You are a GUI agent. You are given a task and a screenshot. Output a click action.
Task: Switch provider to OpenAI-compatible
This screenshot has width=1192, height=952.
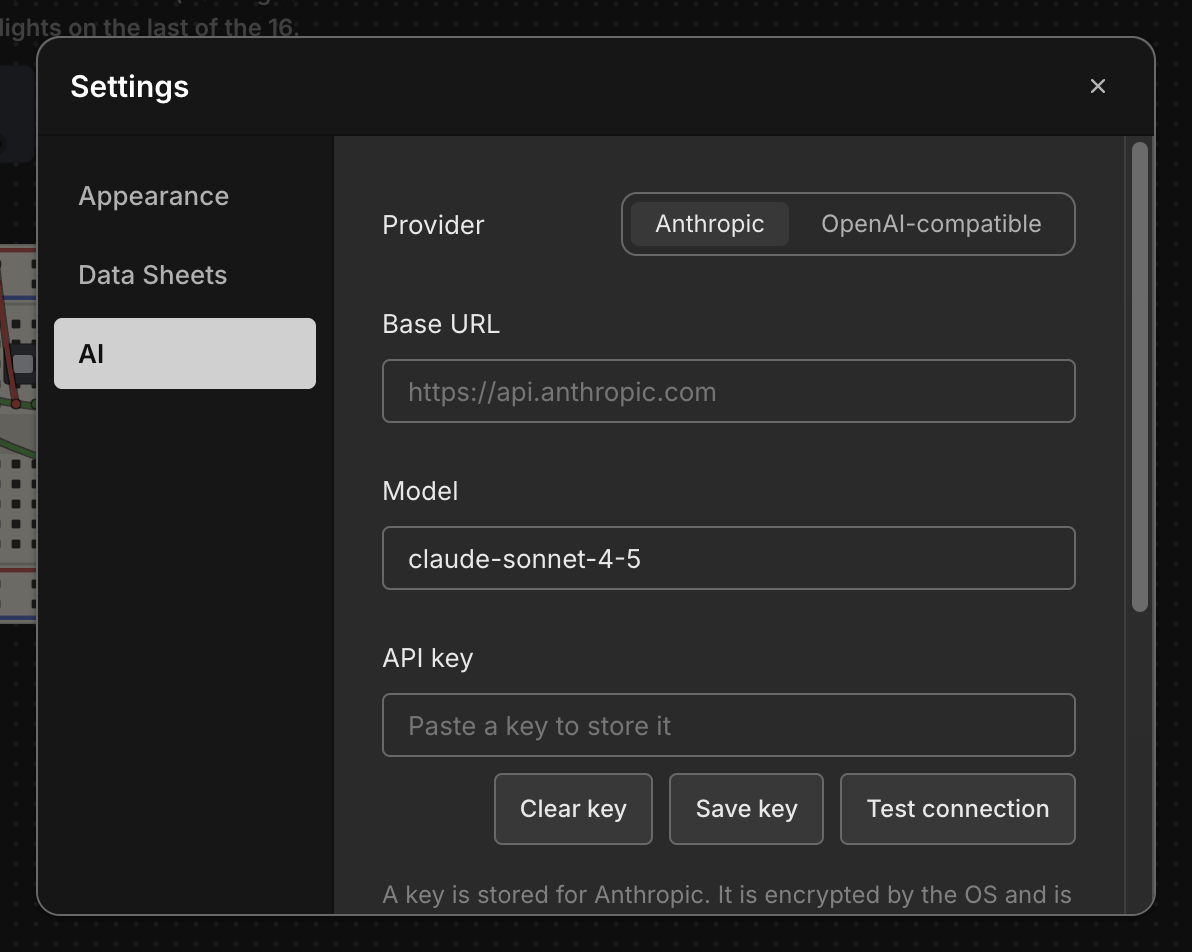930,224
